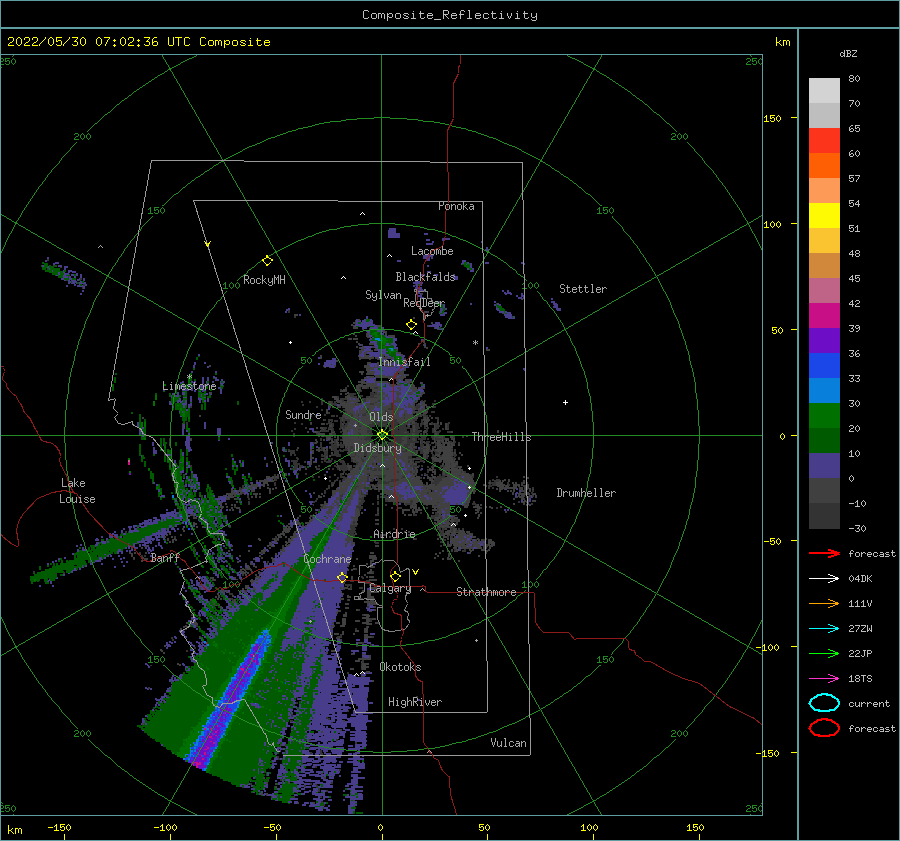Screen dimensions: 900x841
Task: Click the Composite_Reflectivity title
Action: pos(449,15)
